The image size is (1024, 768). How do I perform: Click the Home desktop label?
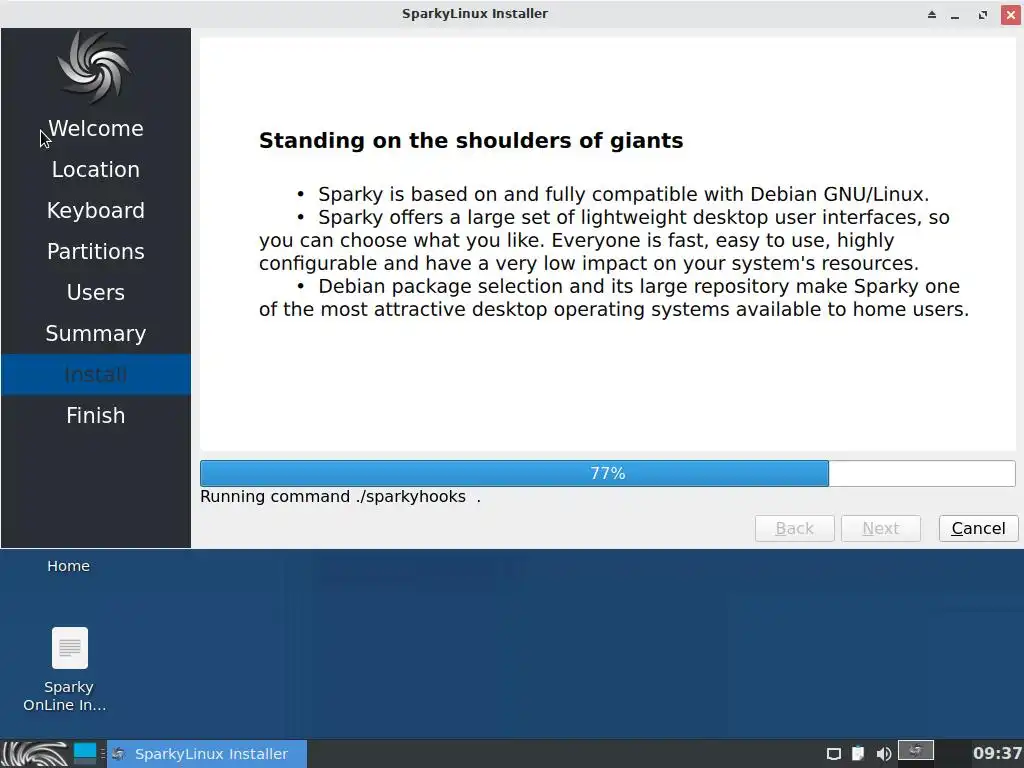click(x=68, y=566)
